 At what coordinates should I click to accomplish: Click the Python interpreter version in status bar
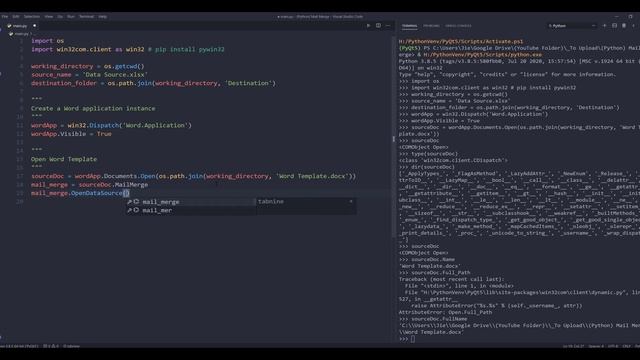point(19,346)
